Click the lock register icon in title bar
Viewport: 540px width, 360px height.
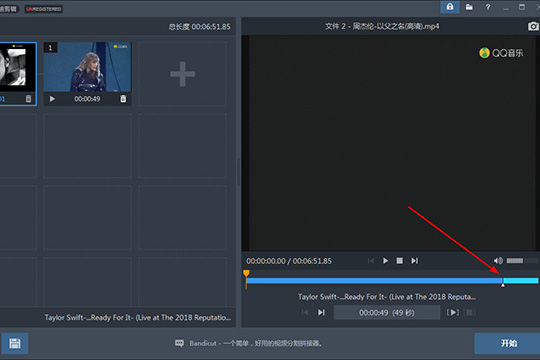(x=450, y=7)
